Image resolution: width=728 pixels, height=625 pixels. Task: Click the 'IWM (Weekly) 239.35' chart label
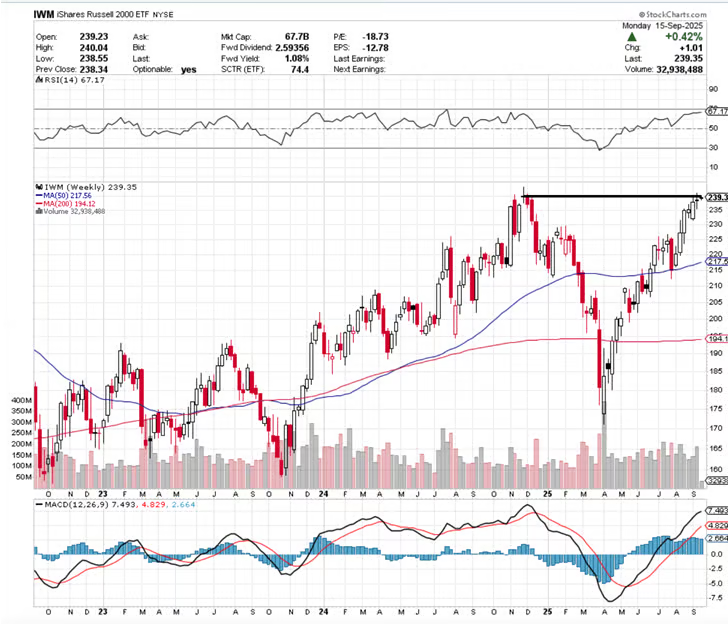91,187
